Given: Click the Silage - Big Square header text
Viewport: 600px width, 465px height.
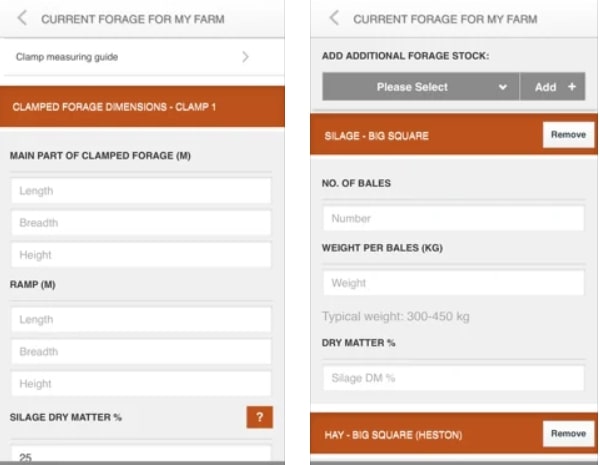Looking at the screenshot, I should coord(377,136).
